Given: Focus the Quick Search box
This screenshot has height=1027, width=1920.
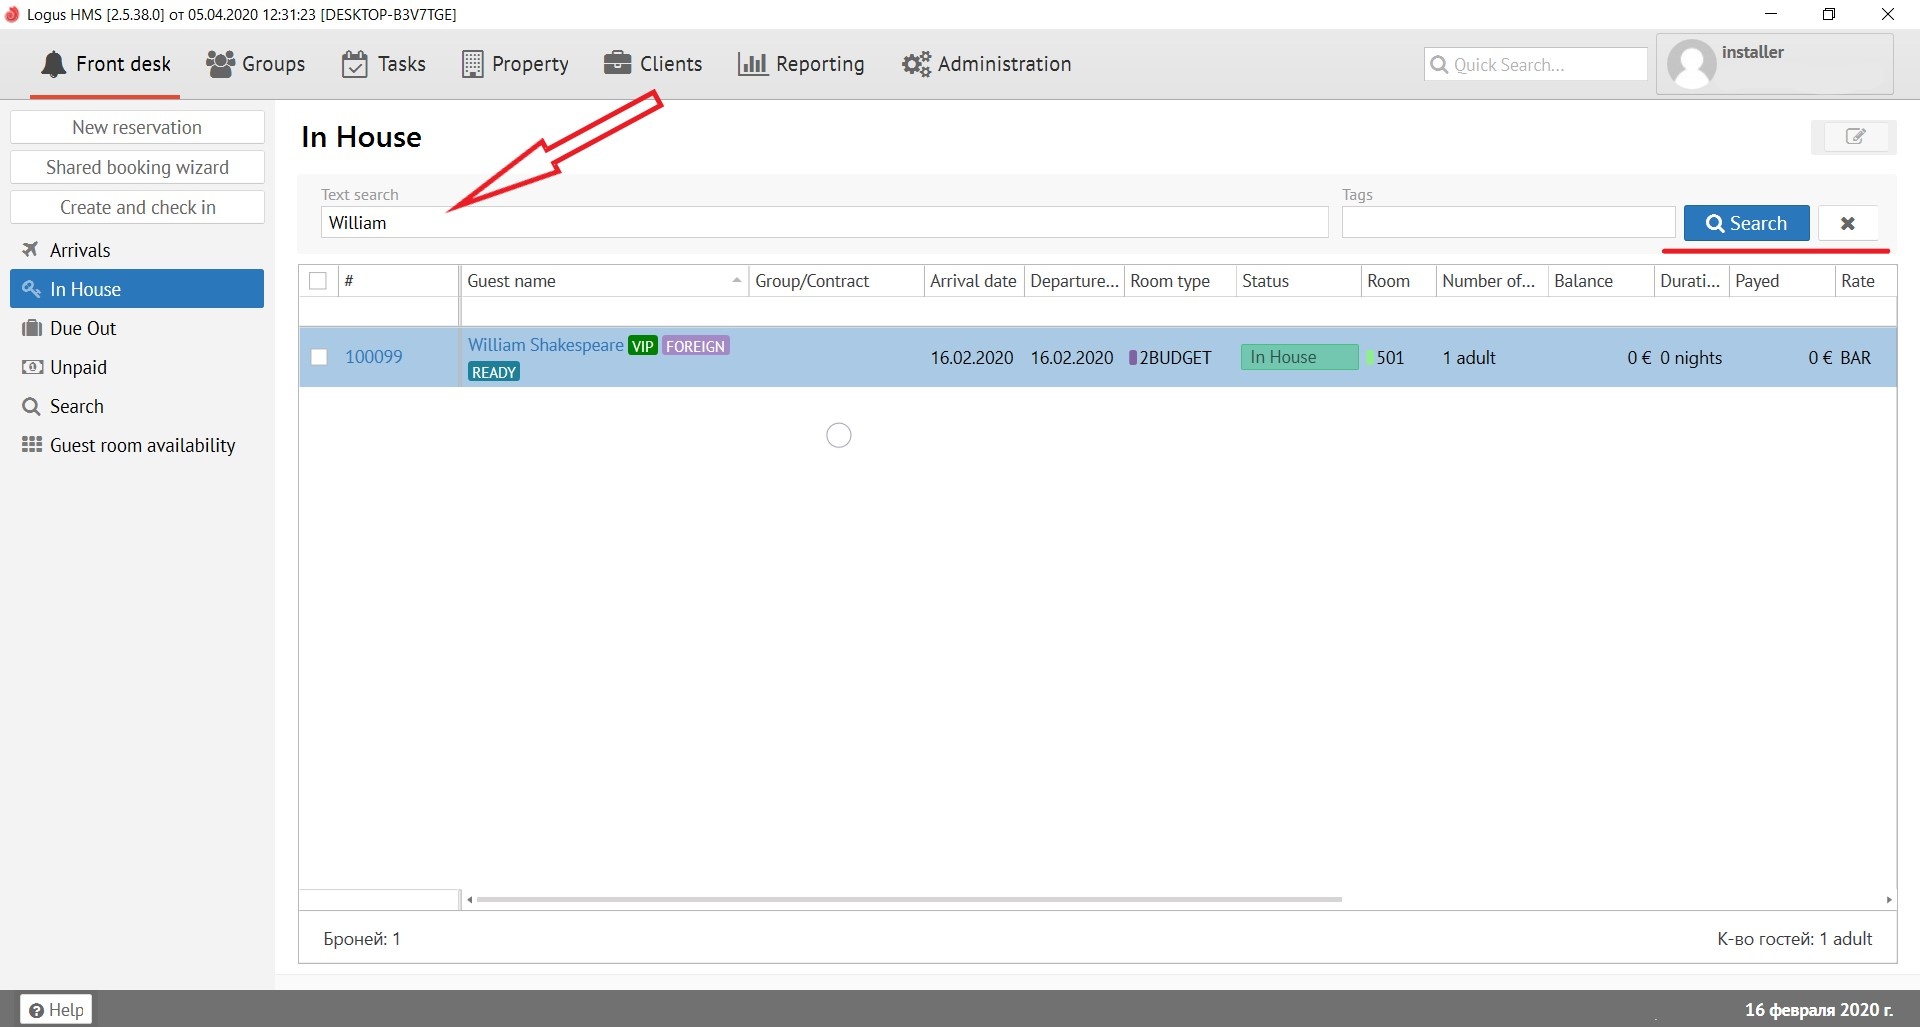Looking at the screenshot, I should 1536,64.
